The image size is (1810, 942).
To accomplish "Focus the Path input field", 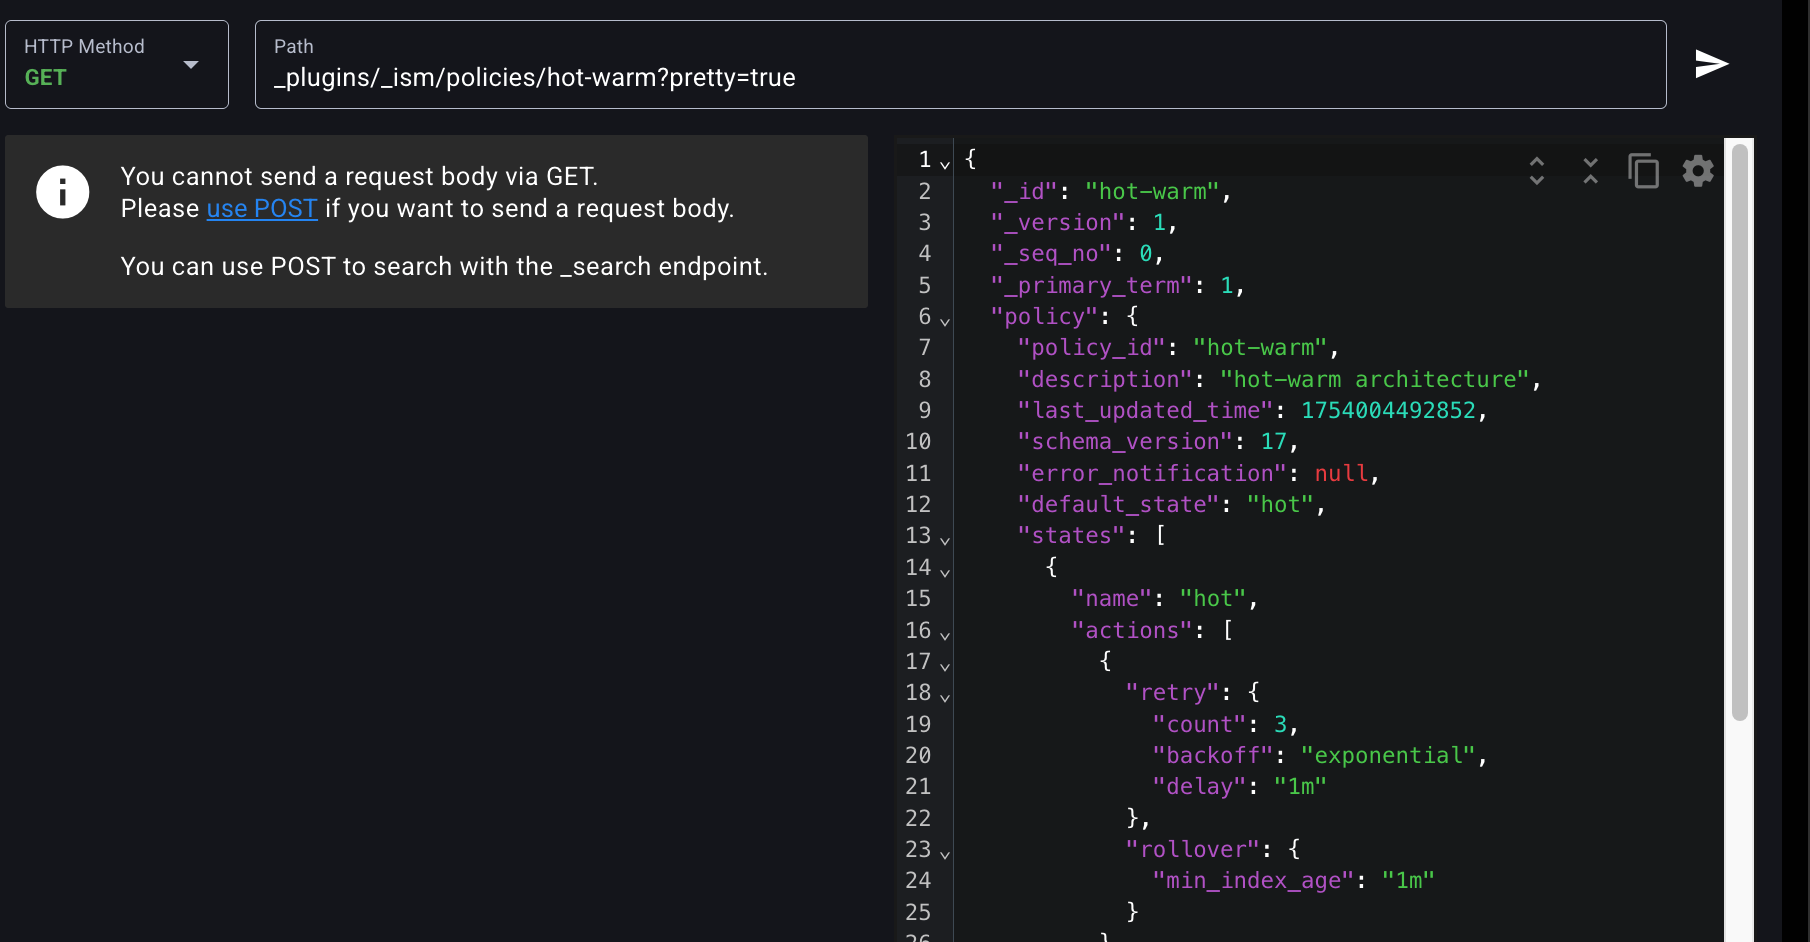I will click(x=960, y=77).
